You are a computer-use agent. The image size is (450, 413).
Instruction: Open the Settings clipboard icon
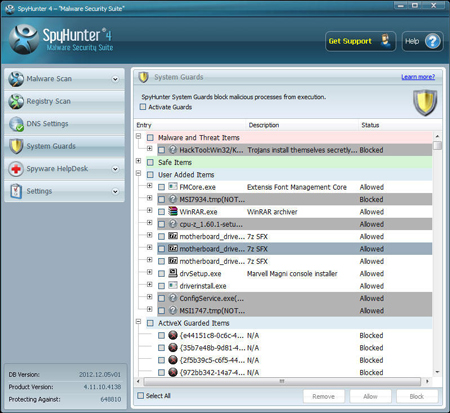[16, 191]
